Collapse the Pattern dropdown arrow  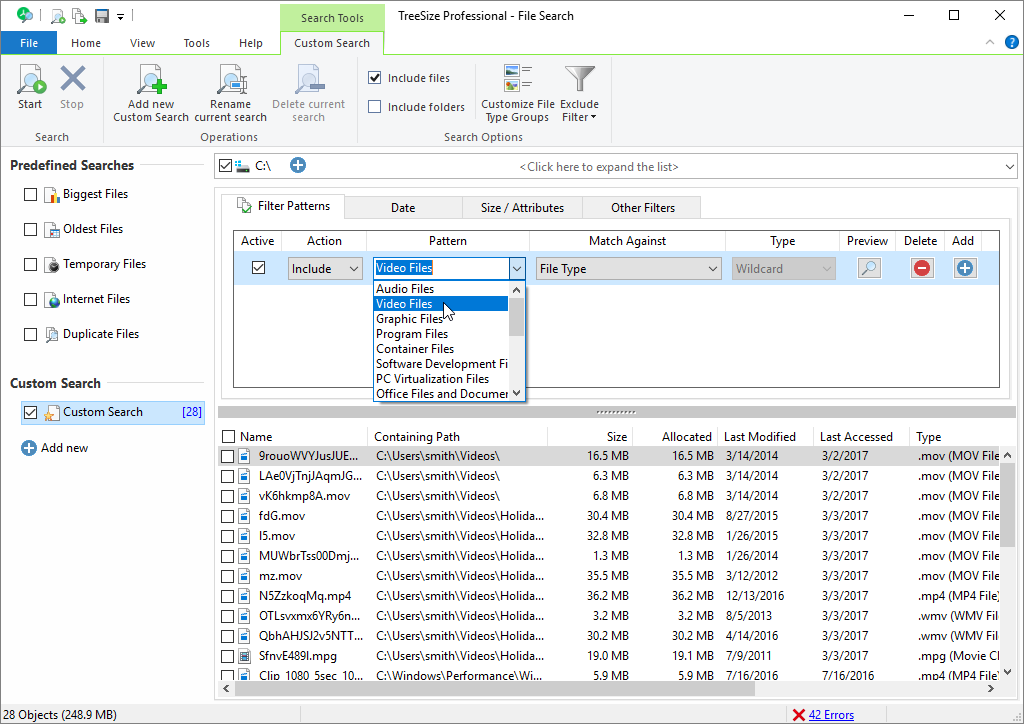pos(517,268)
